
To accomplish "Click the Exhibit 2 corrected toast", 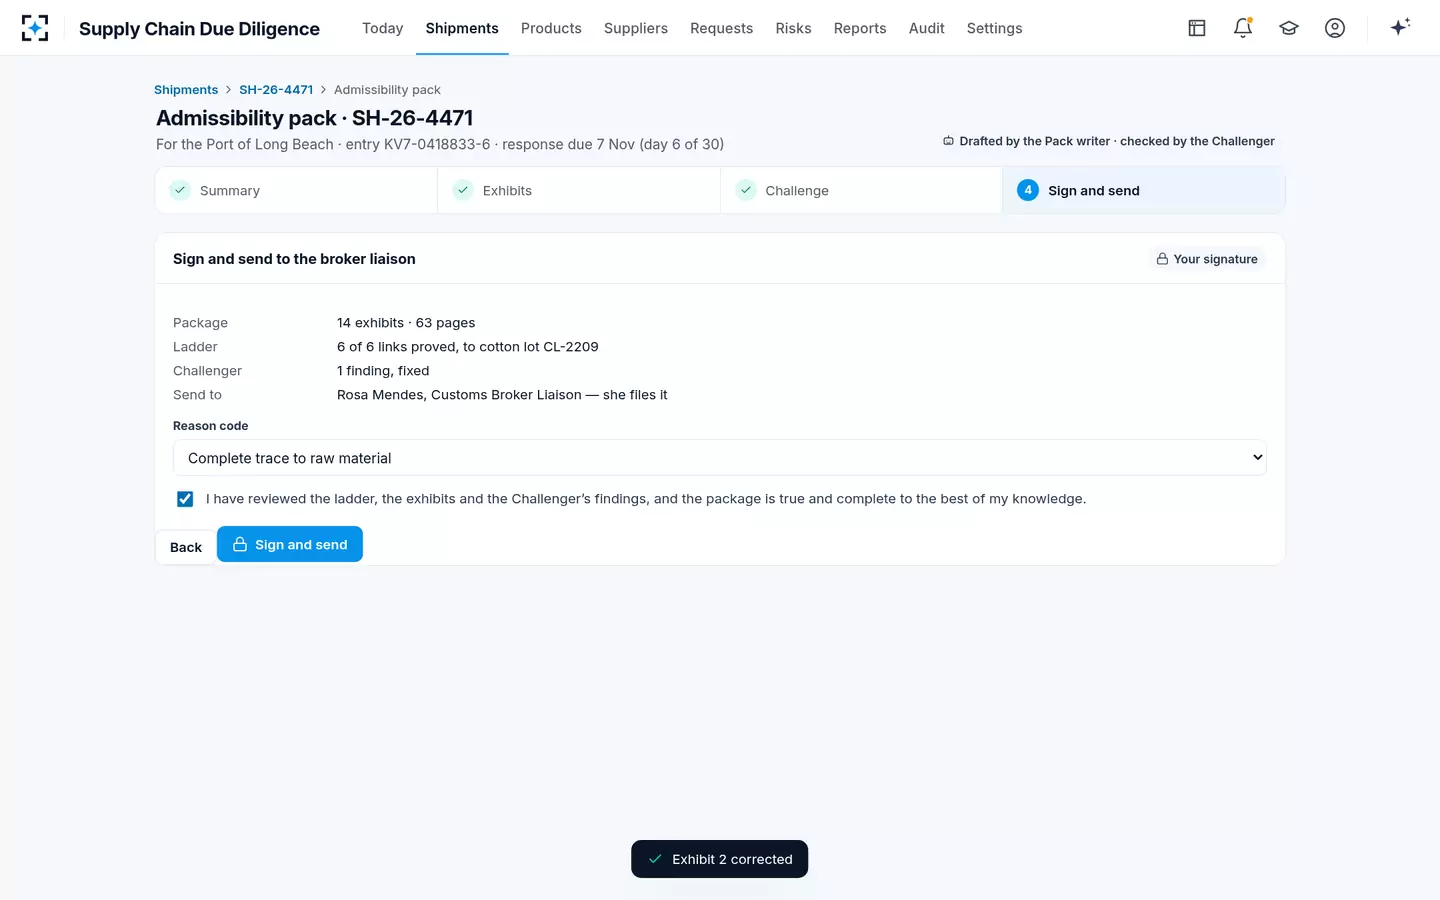I will click(720, 859).
